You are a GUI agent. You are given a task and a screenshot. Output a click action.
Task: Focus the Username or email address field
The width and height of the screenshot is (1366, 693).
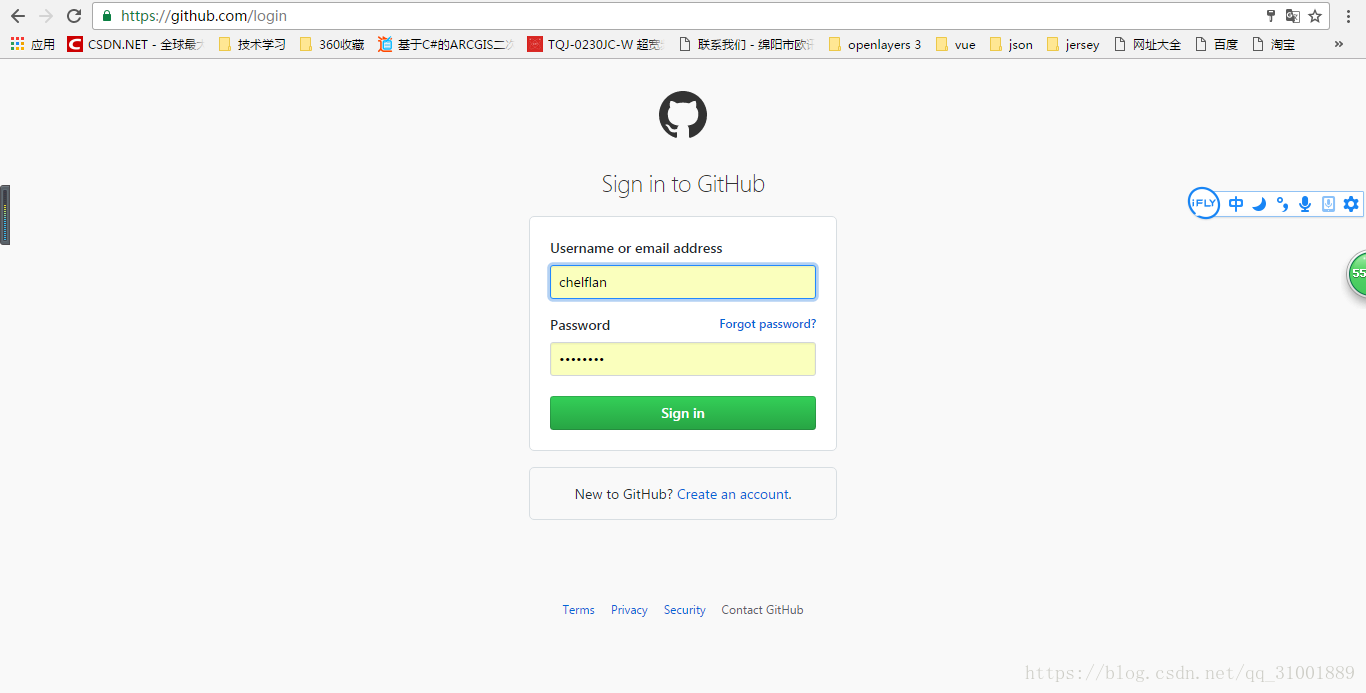[x=683, y=282]
